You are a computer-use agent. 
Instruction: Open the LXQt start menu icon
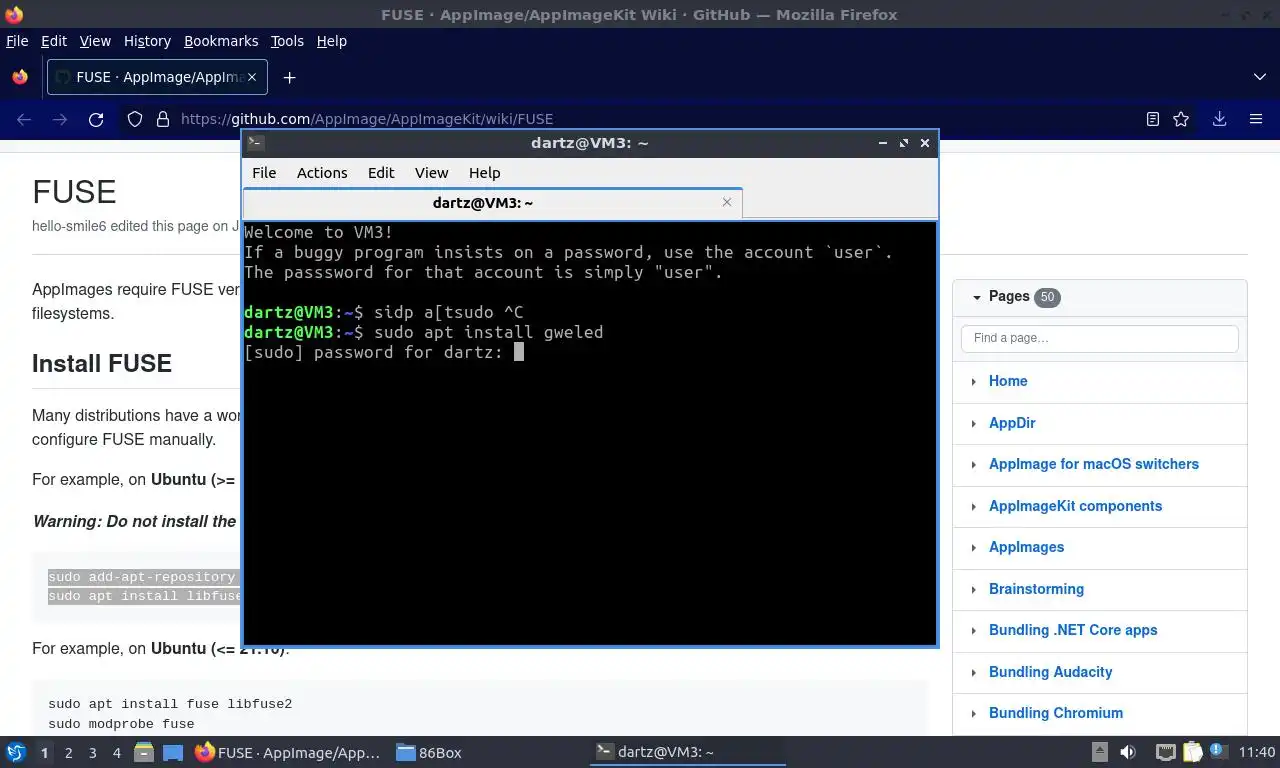pos(16,752)
